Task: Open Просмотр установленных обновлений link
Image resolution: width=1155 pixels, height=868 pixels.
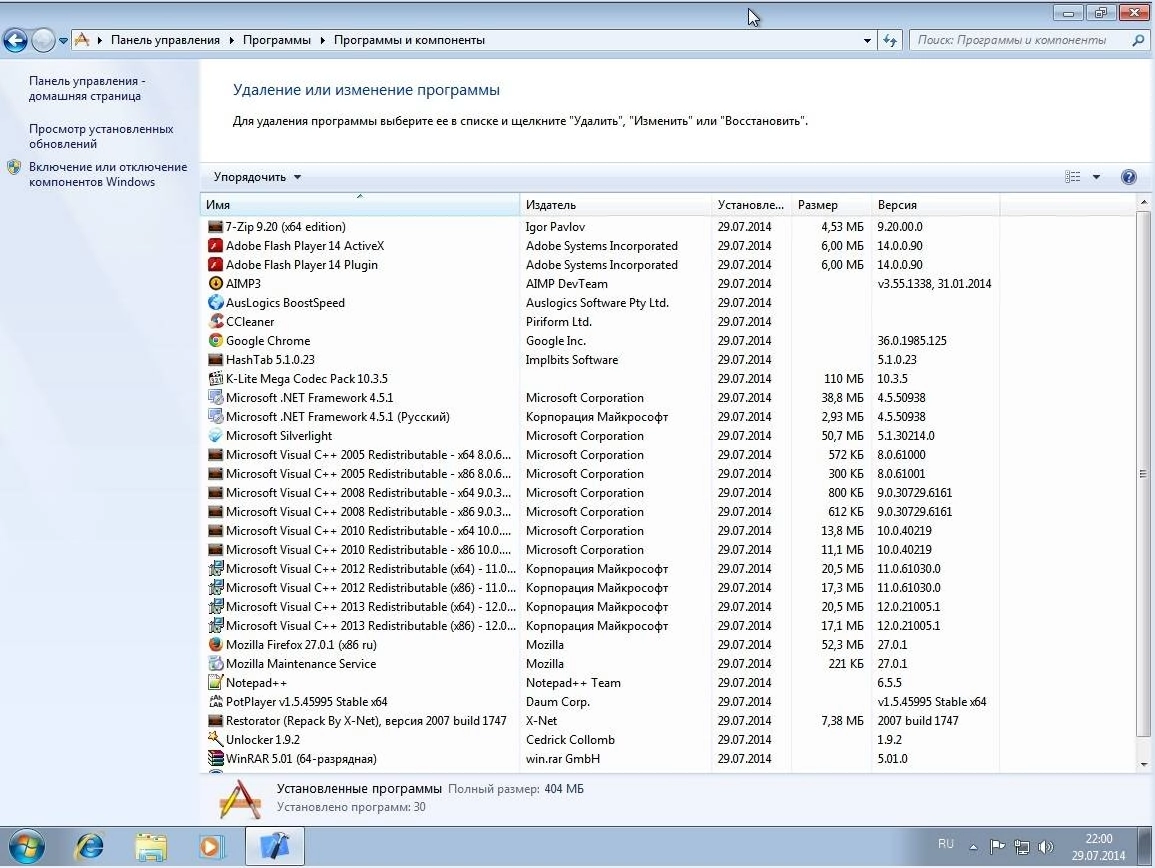Action: [101, 136]
